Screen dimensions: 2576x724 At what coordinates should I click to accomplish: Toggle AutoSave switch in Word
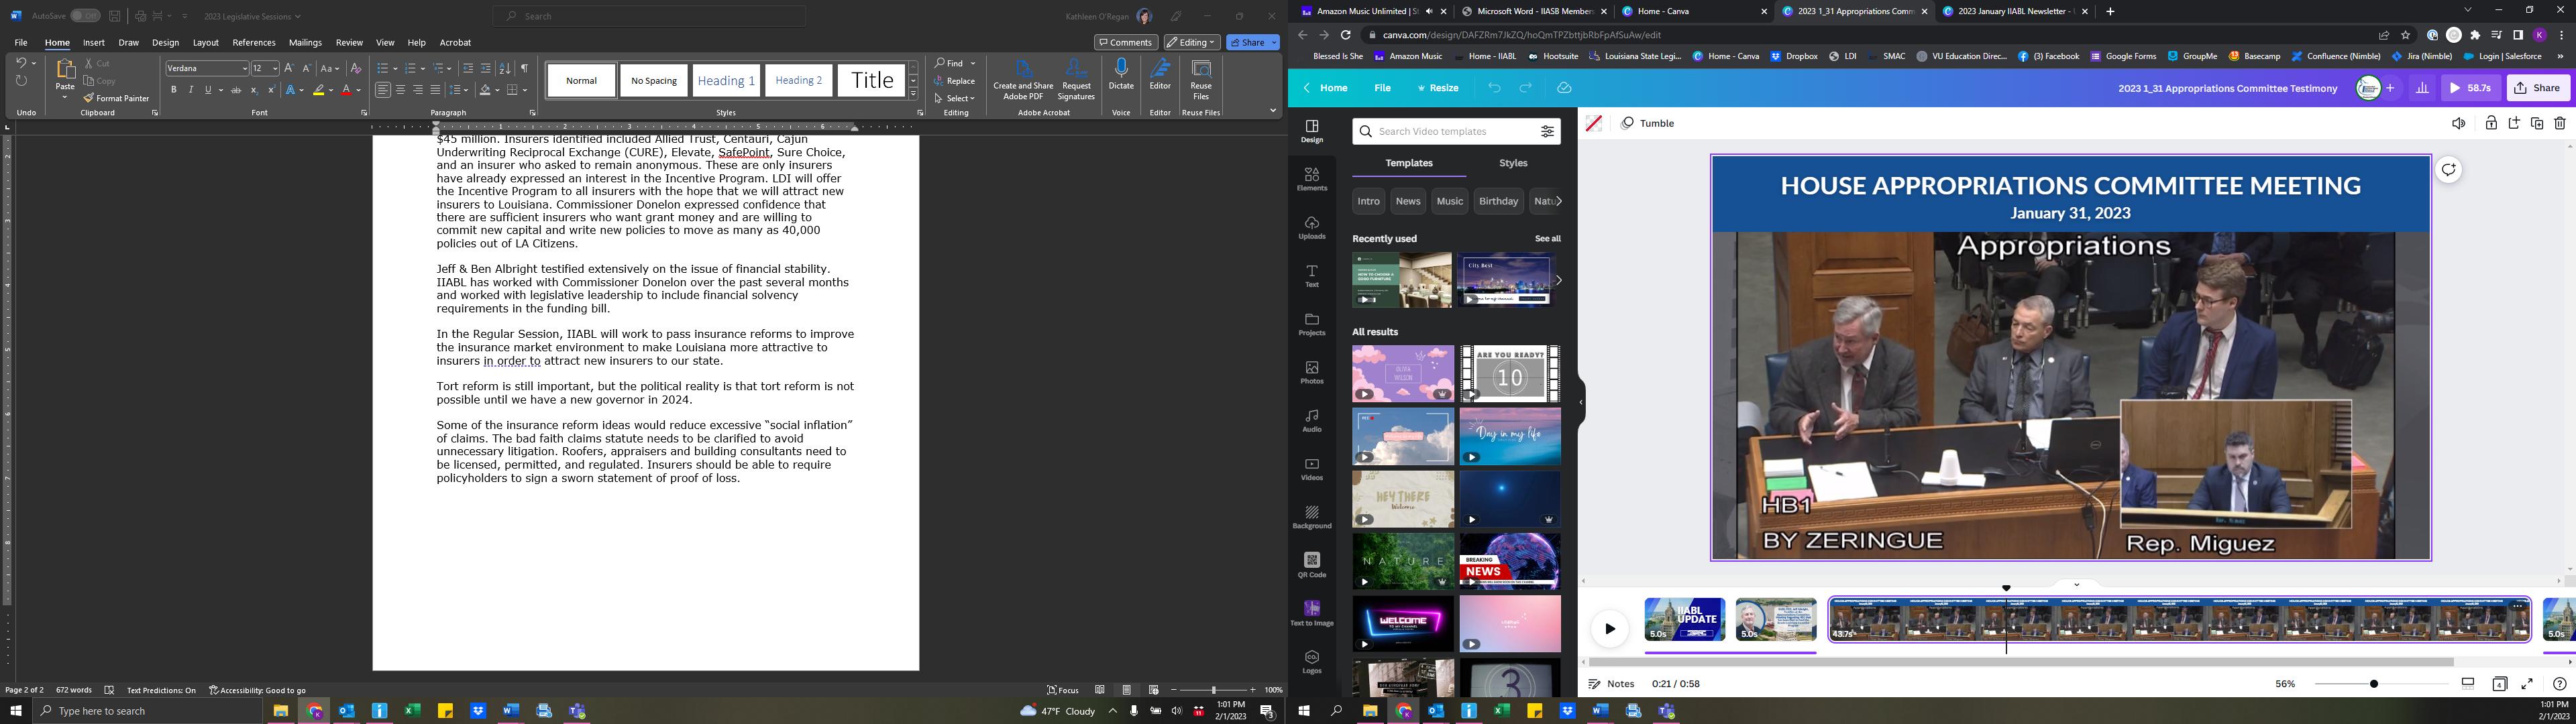85,16
